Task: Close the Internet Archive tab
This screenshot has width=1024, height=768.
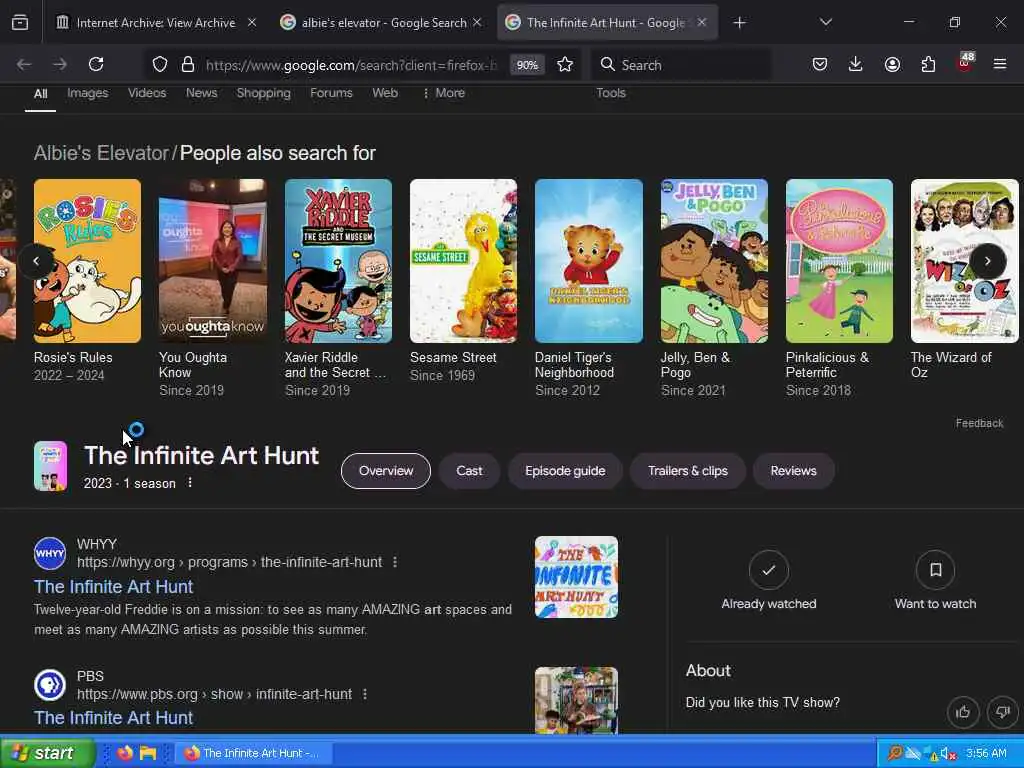Action: click(252, 22)
